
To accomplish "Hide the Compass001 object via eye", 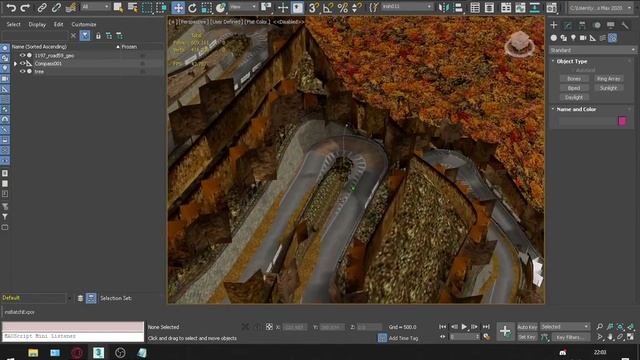I will coord(22,64).
